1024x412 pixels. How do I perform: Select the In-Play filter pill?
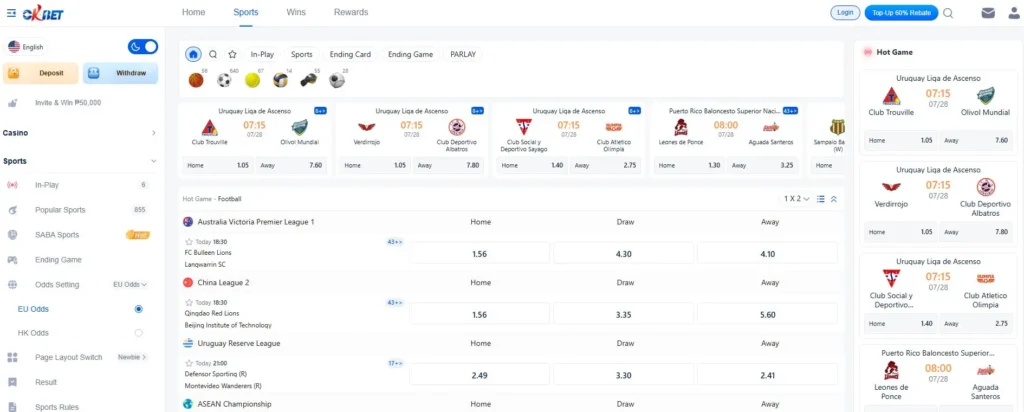262,55
